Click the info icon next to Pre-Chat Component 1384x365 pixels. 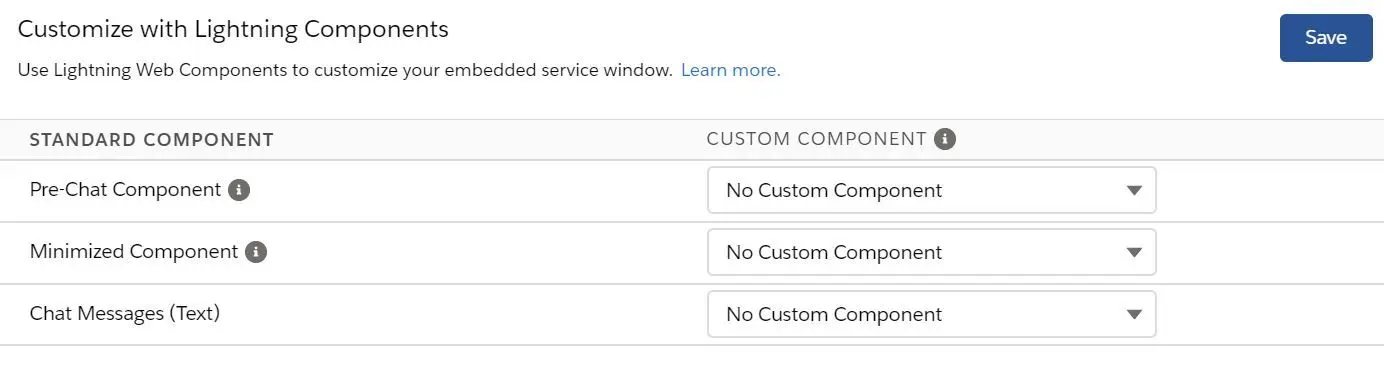point(238,190)
